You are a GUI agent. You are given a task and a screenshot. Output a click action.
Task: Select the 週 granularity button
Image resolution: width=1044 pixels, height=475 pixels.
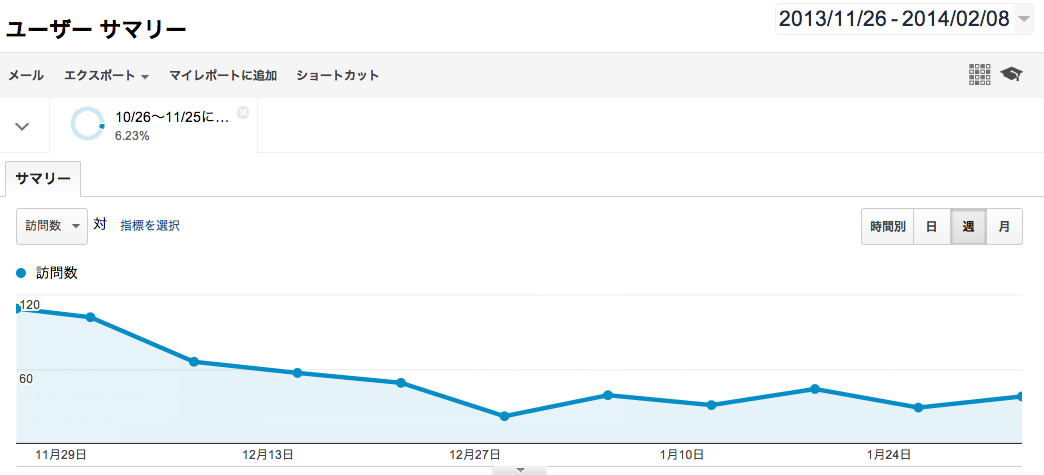968,227
